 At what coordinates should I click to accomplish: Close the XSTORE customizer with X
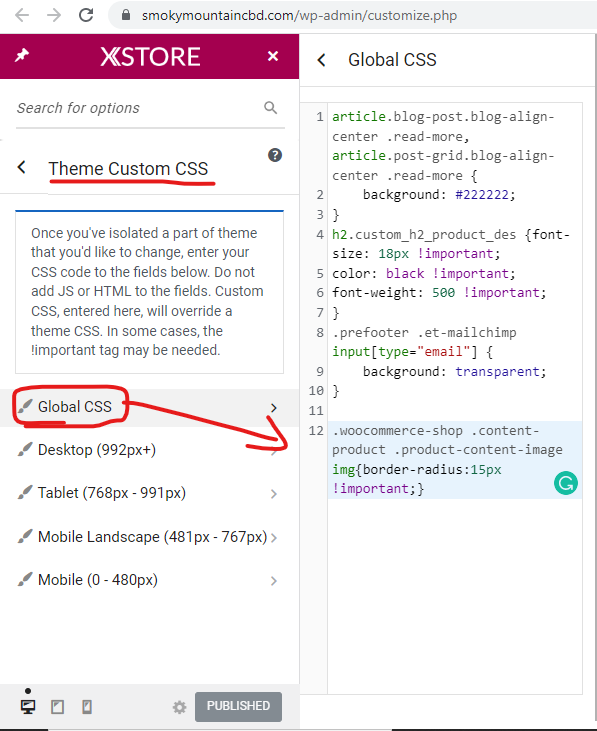[x=273, y=56]
